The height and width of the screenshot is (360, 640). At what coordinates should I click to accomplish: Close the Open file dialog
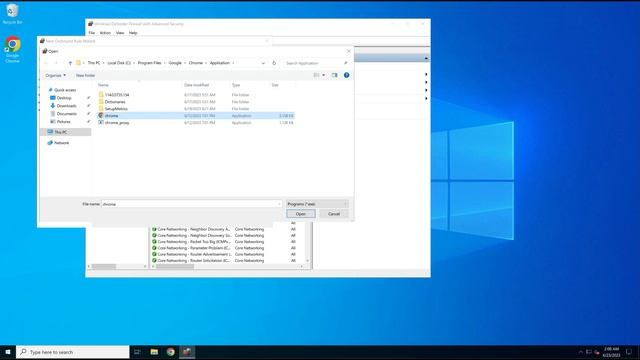pyautogui.click(x=349, y=51)
